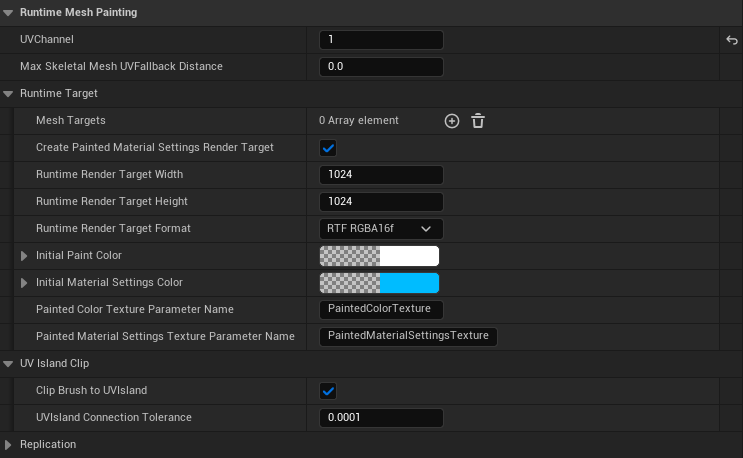743x458 pixels.
Task: Select the Clip Brush to UVIsland label
Action: (91, 390)
